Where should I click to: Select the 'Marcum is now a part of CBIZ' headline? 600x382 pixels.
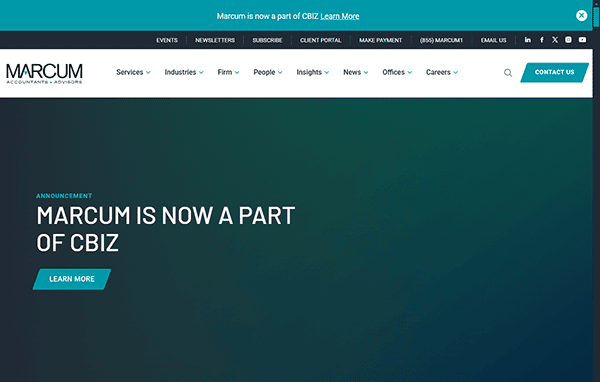tap(166, 229)
